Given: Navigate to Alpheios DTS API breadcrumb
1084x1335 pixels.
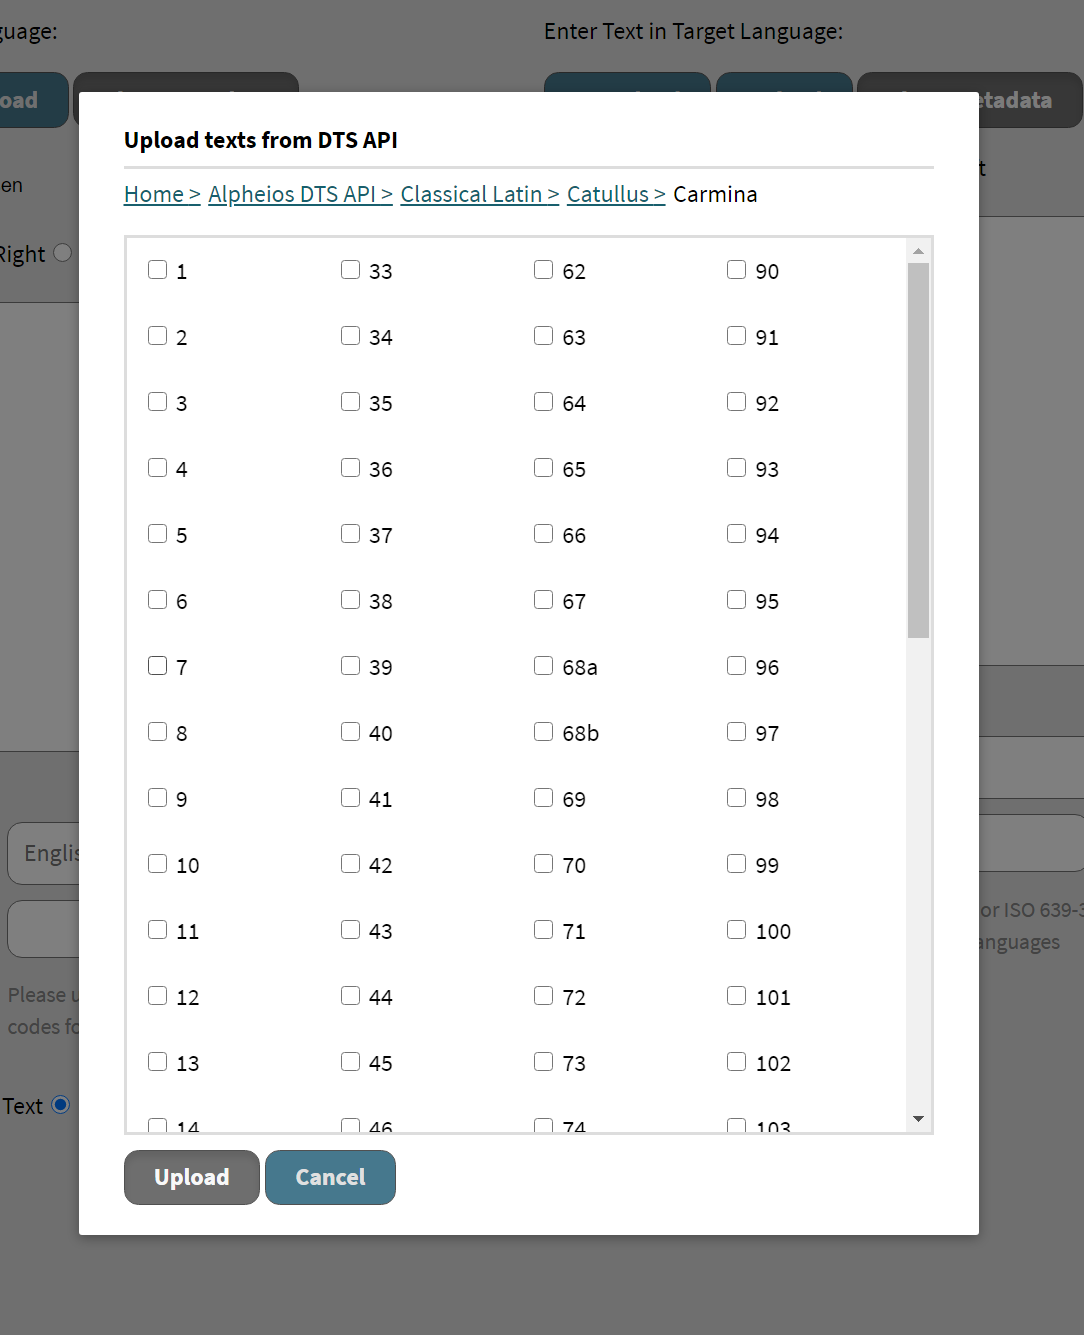Looking at the screenshot, I should click(x=295, y=194).
